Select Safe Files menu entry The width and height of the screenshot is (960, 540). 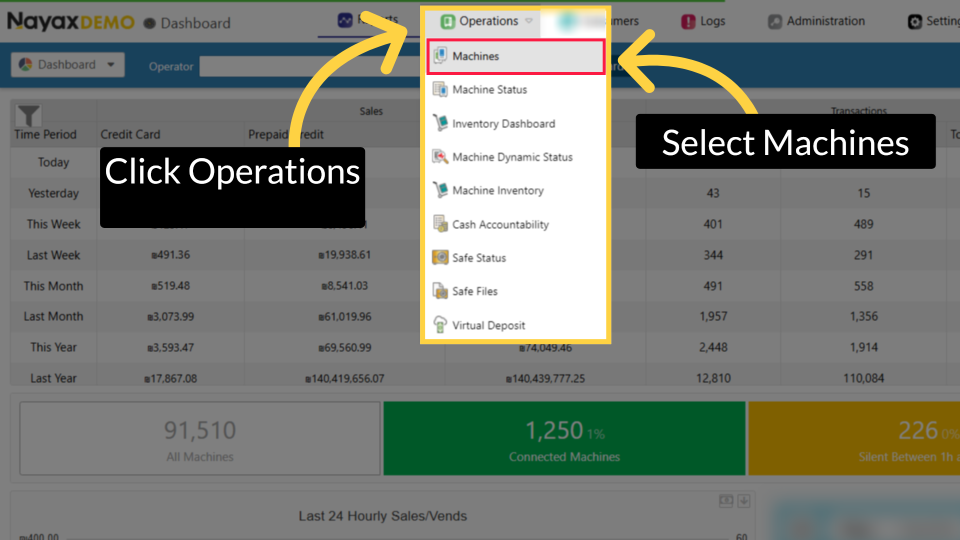point(516,291)
